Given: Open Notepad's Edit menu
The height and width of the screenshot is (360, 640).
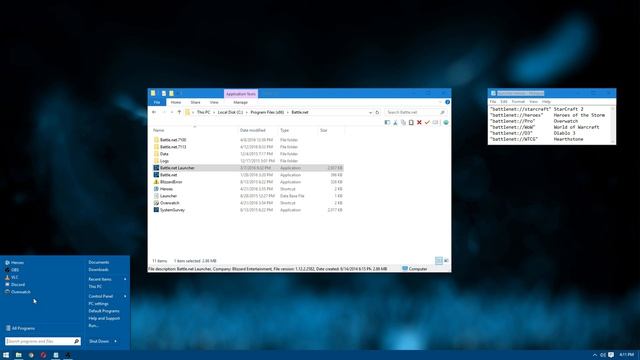Looking at the screenshot, I should (504, 102).
